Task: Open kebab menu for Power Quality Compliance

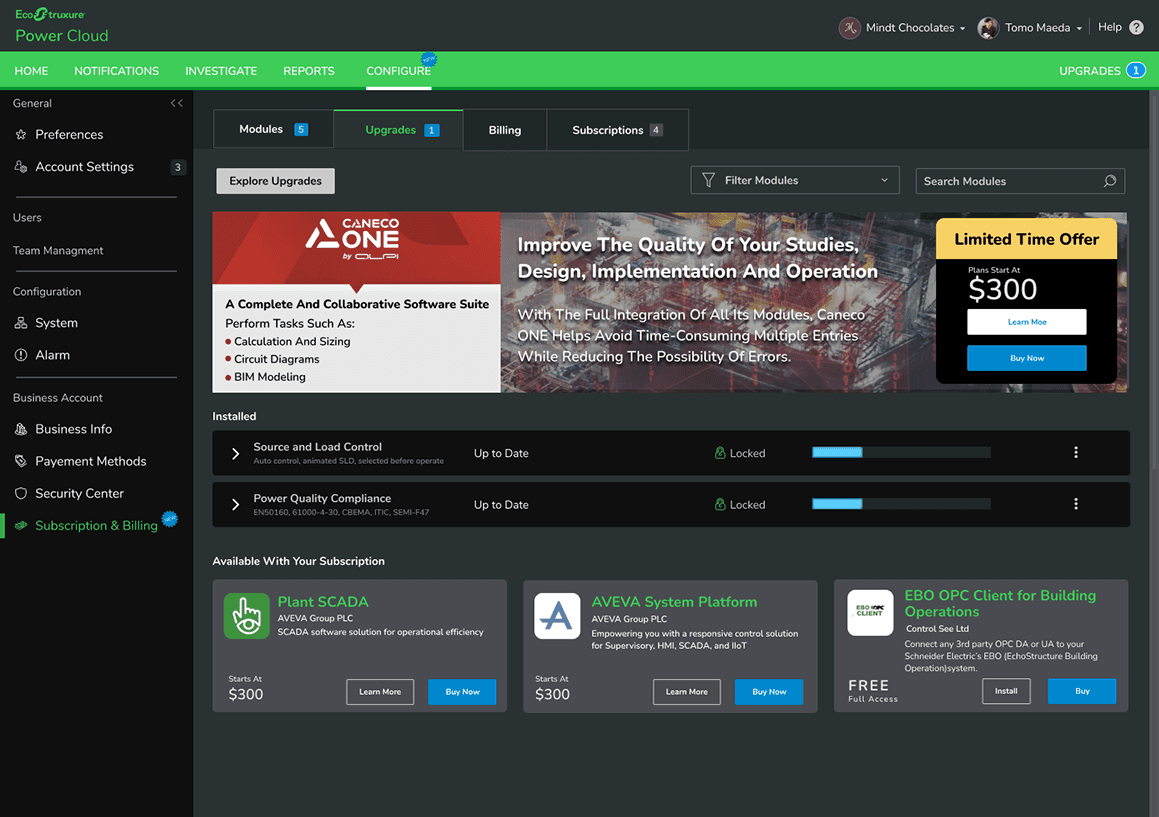Action: click(x=1075, y=504)
